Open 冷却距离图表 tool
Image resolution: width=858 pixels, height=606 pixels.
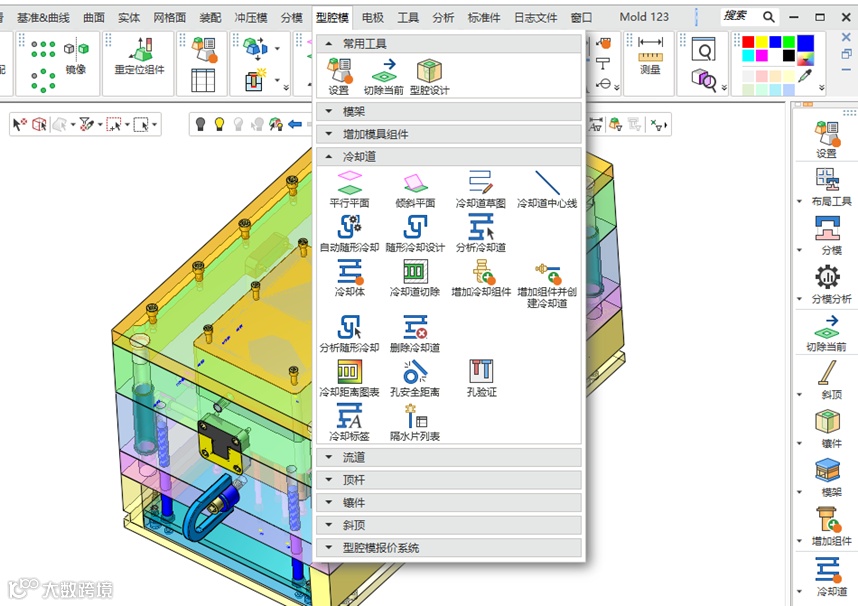point(349,377)
